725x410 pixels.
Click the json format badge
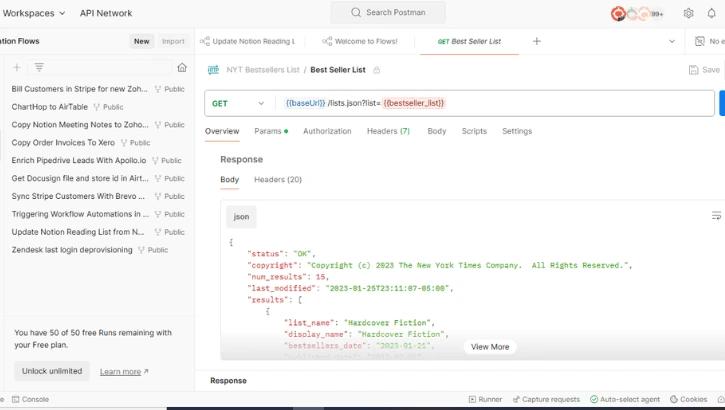pyautogui.click(x=241, y=217)
